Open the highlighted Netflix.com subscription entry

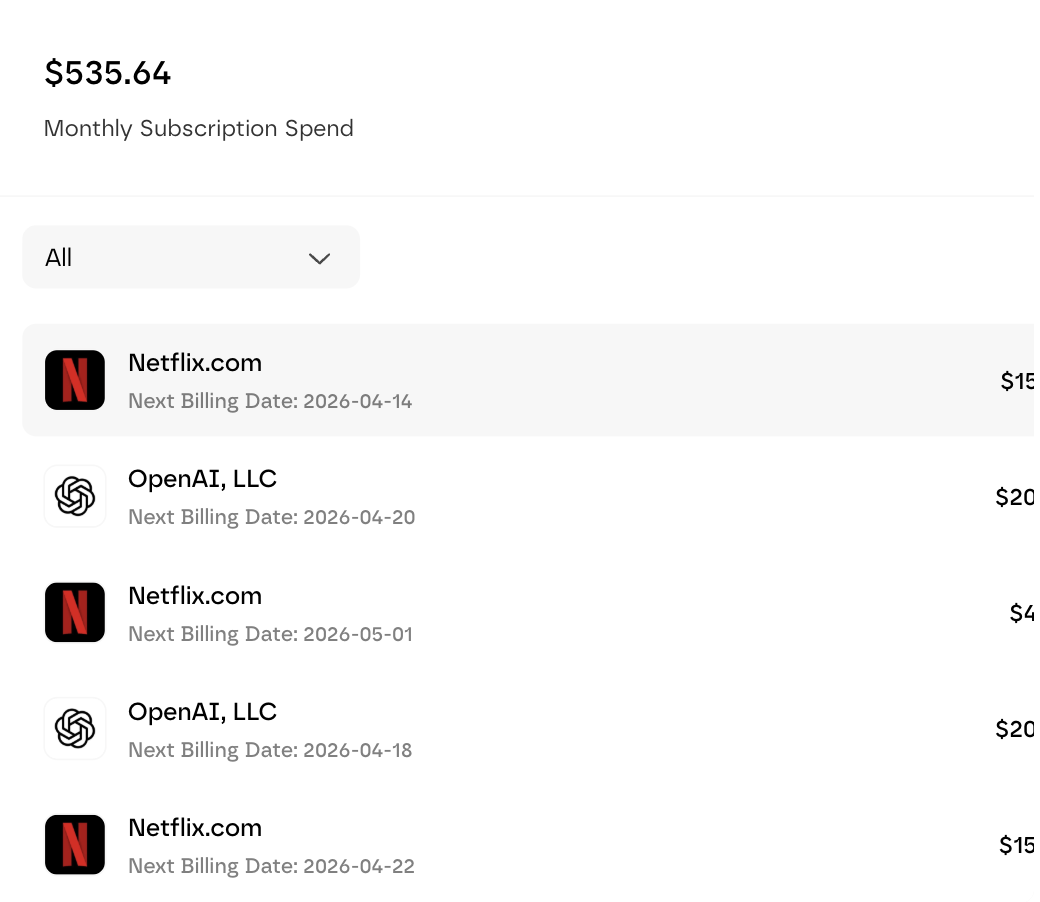(400, 380)
